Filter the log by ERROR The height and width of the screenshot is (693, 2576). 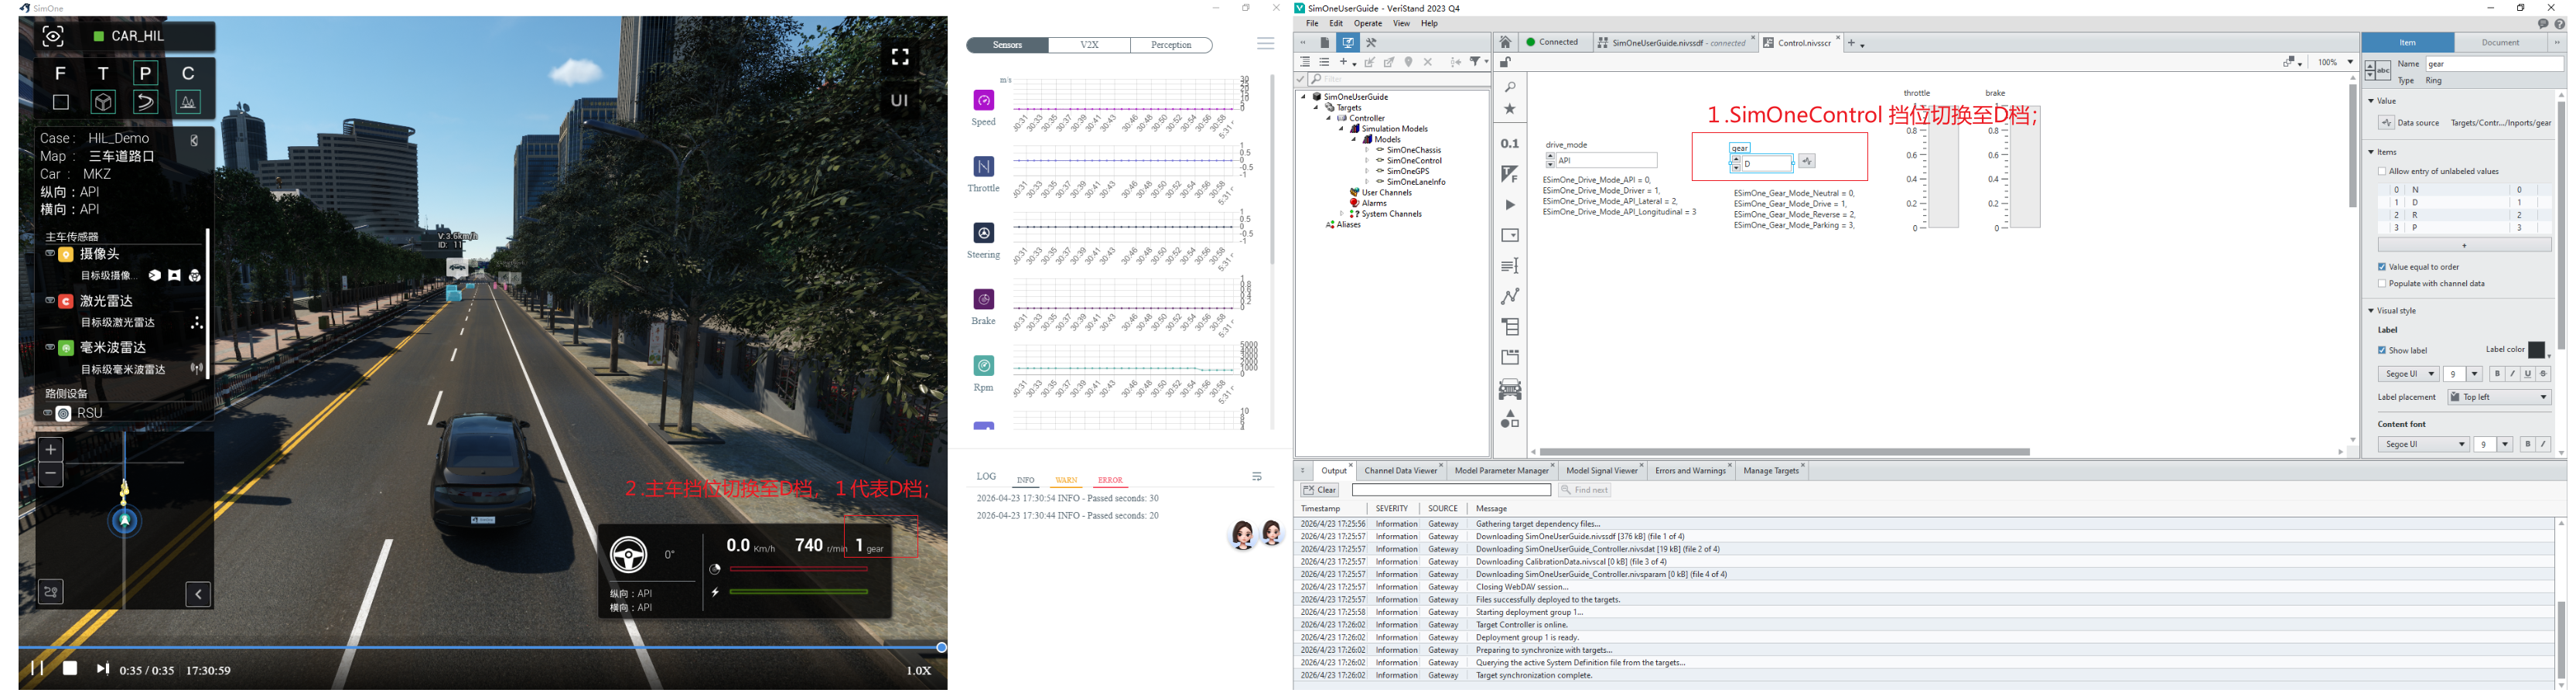pyautogui.click(x=1110, y=481)
